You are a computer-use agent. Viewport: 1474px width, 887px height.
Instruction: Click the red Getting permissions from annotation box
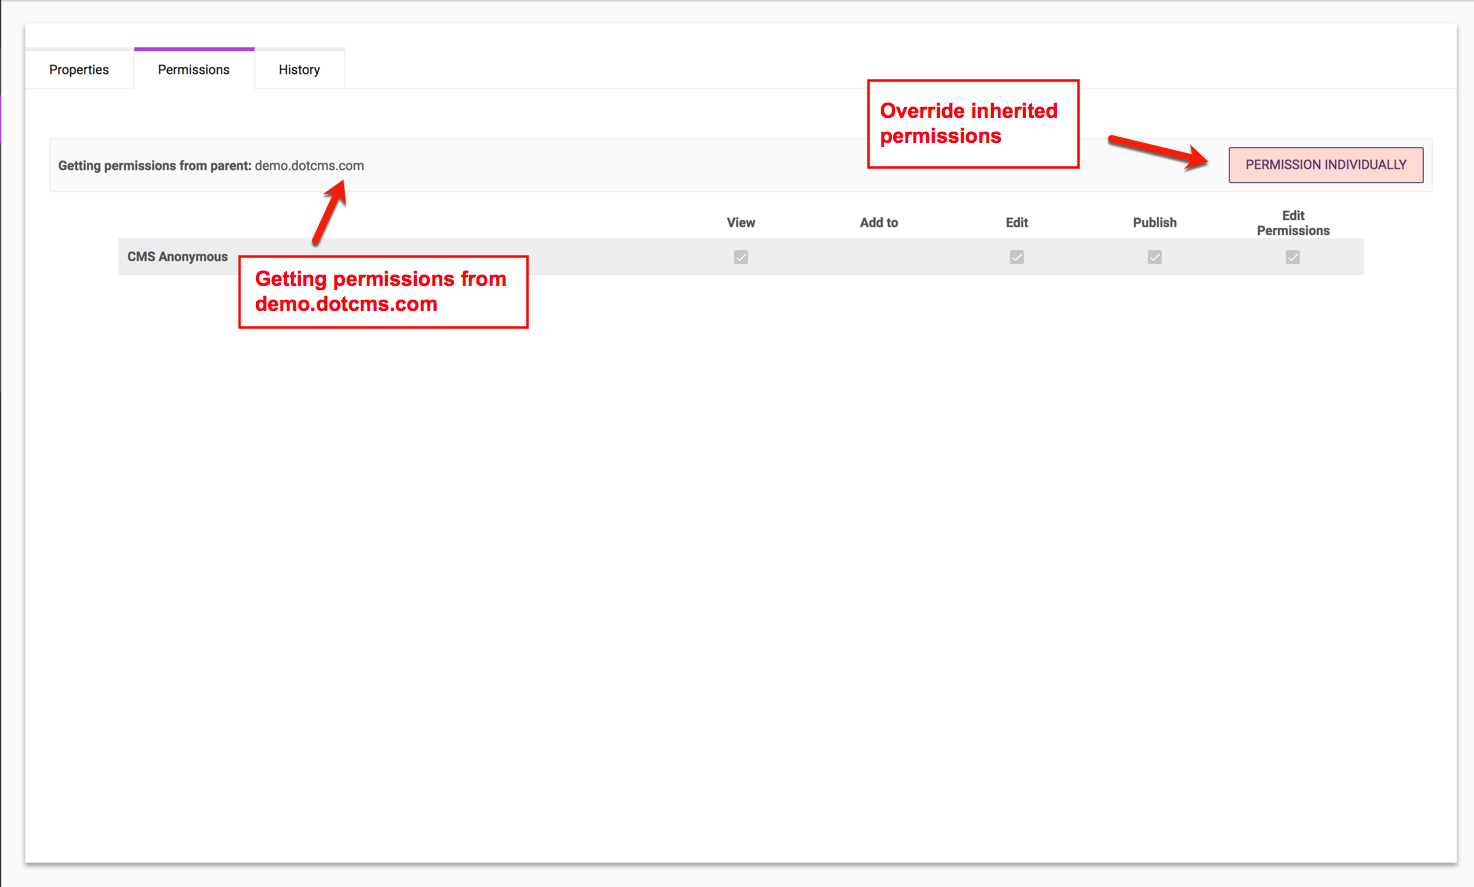click(x=382, y=292)
